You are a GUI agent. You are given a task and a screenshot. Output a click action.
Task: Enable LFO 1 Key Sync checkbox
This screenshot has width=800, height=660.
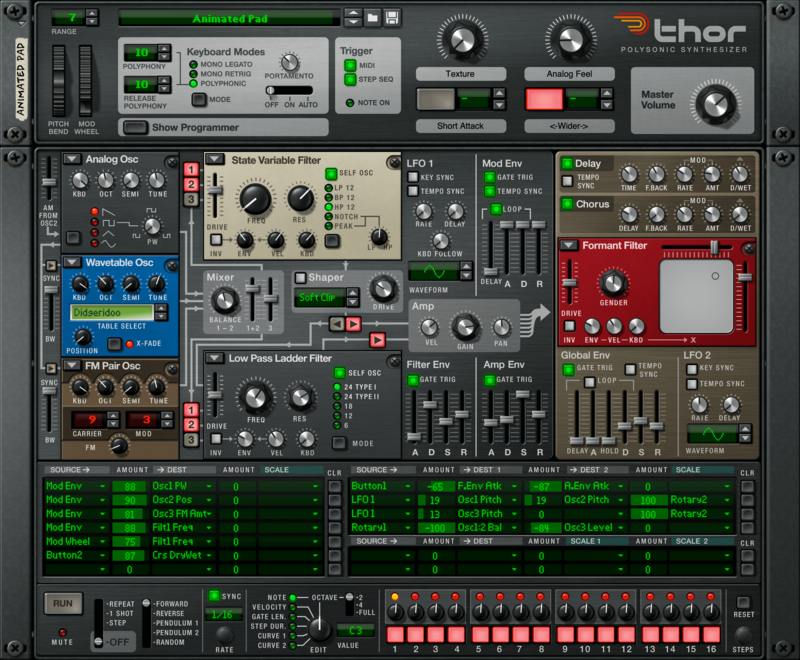(x=414, y=177)
